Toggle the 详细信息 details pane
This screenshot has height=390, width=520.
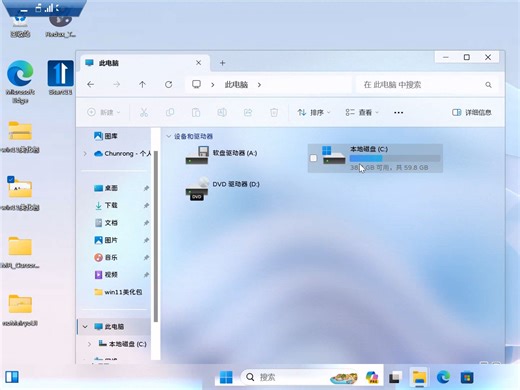472,112
